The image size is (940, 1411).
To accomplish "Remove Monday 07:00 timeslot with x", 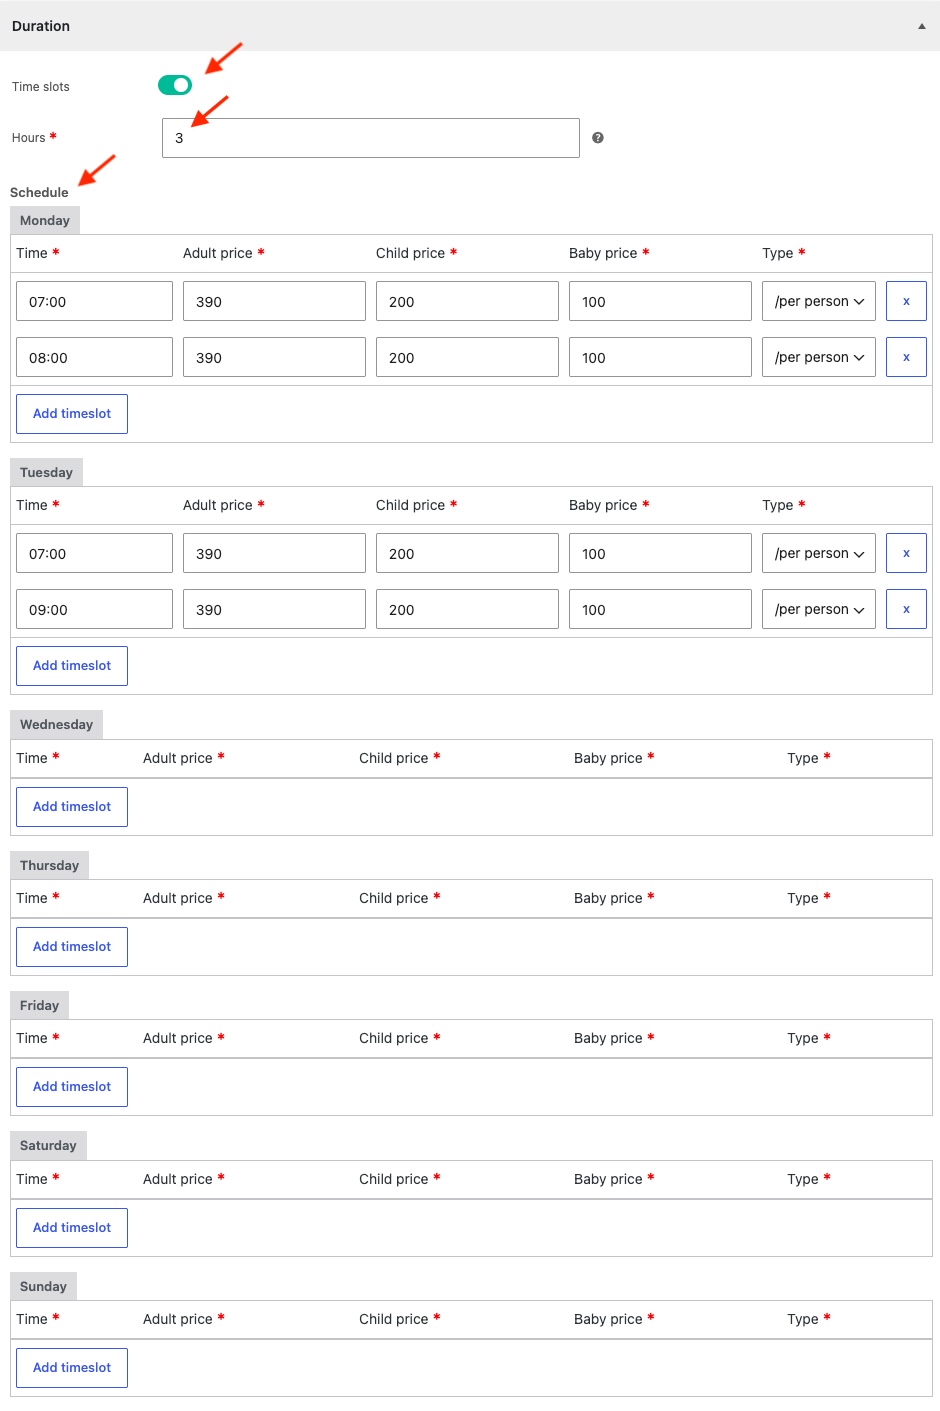I will coord(906,301).
